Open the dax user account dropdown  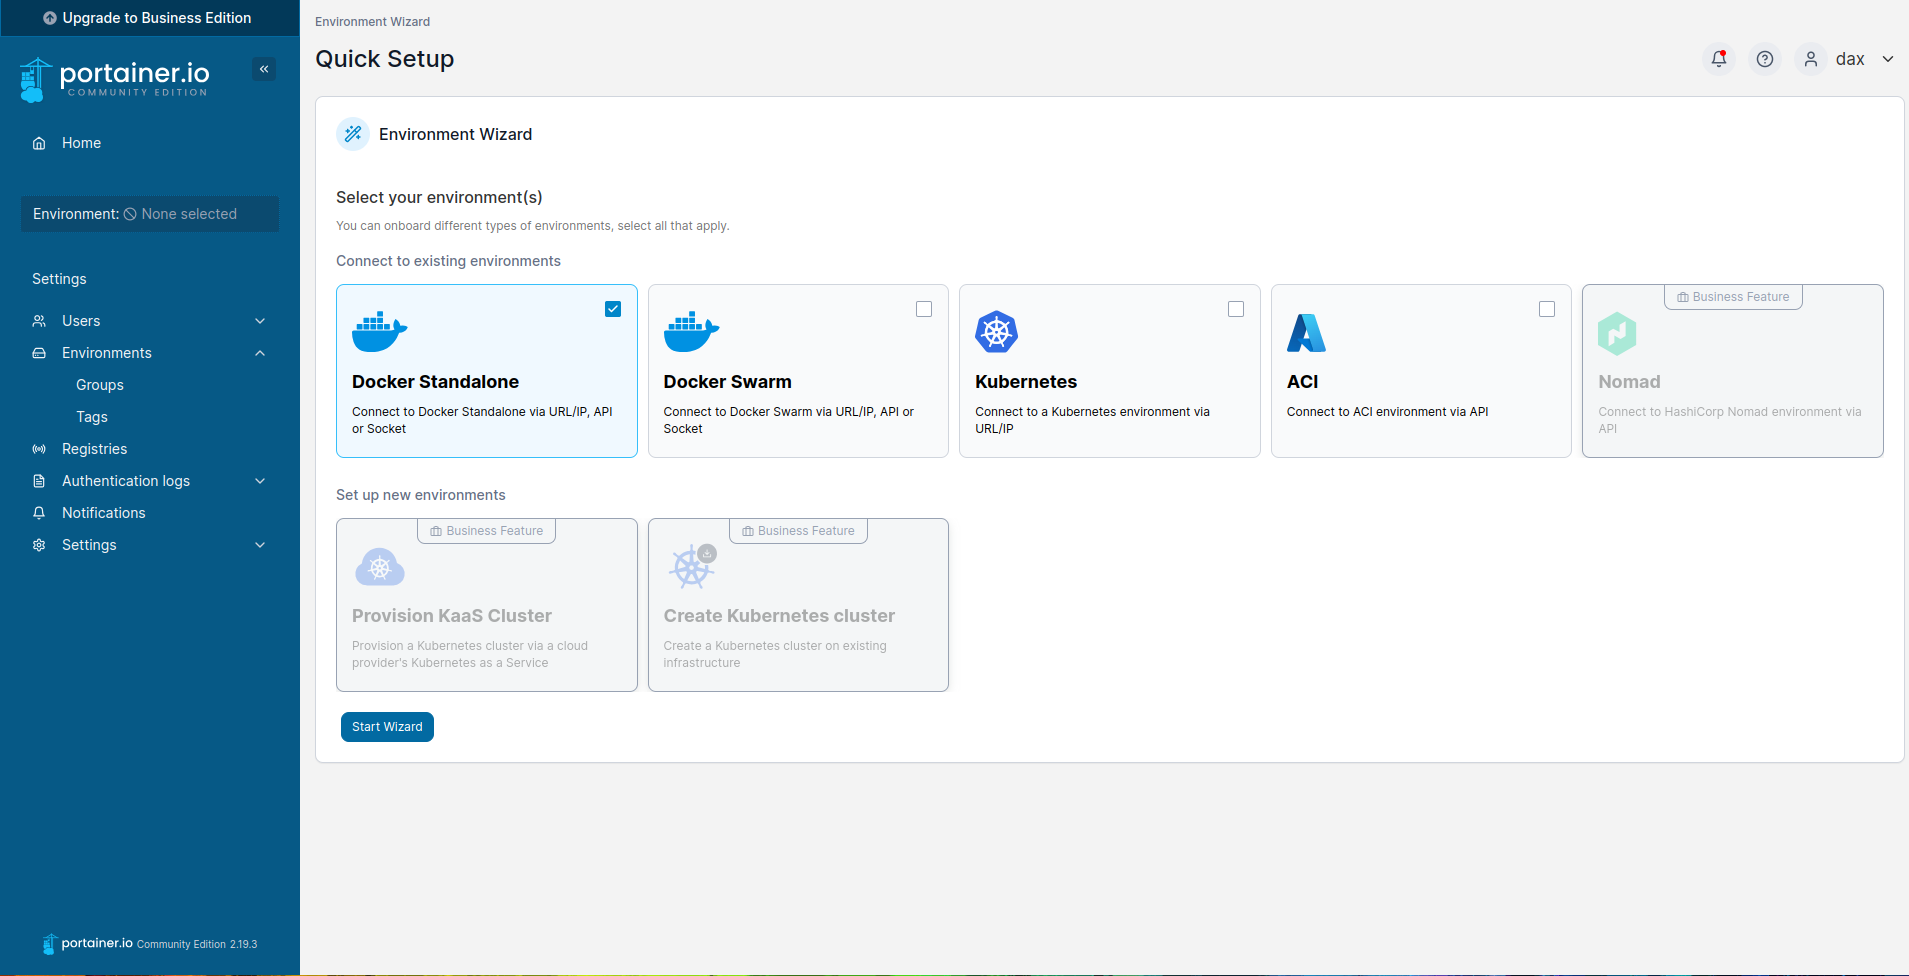coord(1849,59)
